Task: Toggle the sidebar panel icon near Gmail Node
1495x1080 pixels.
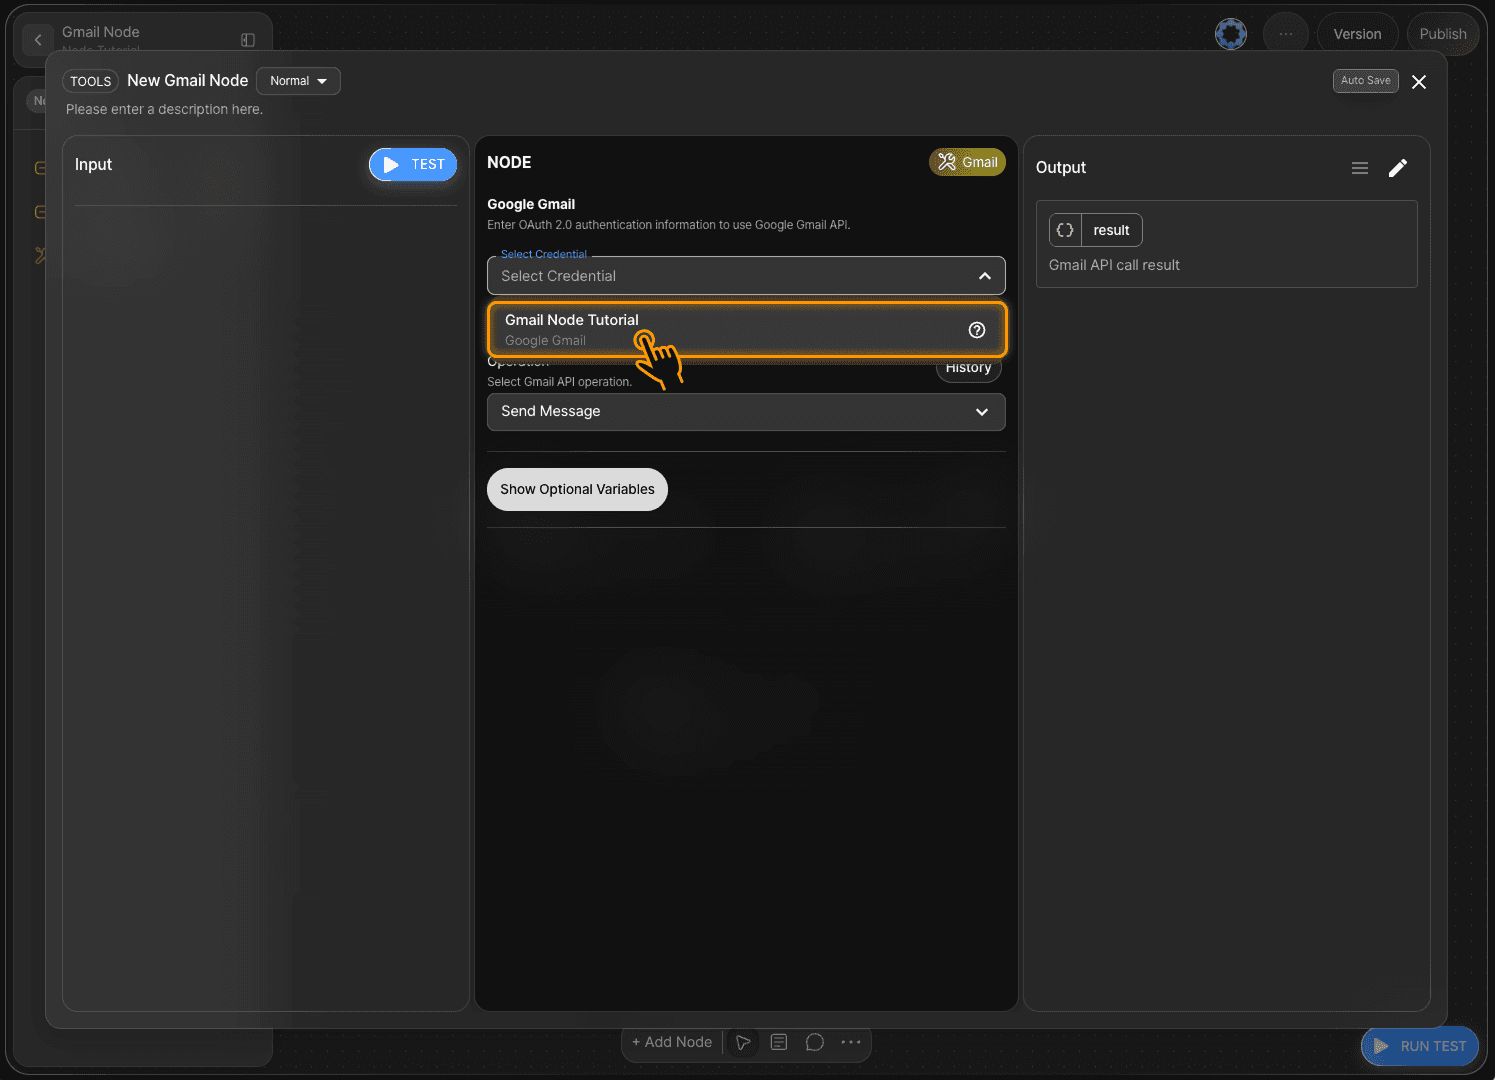Action: coord(248,40)
